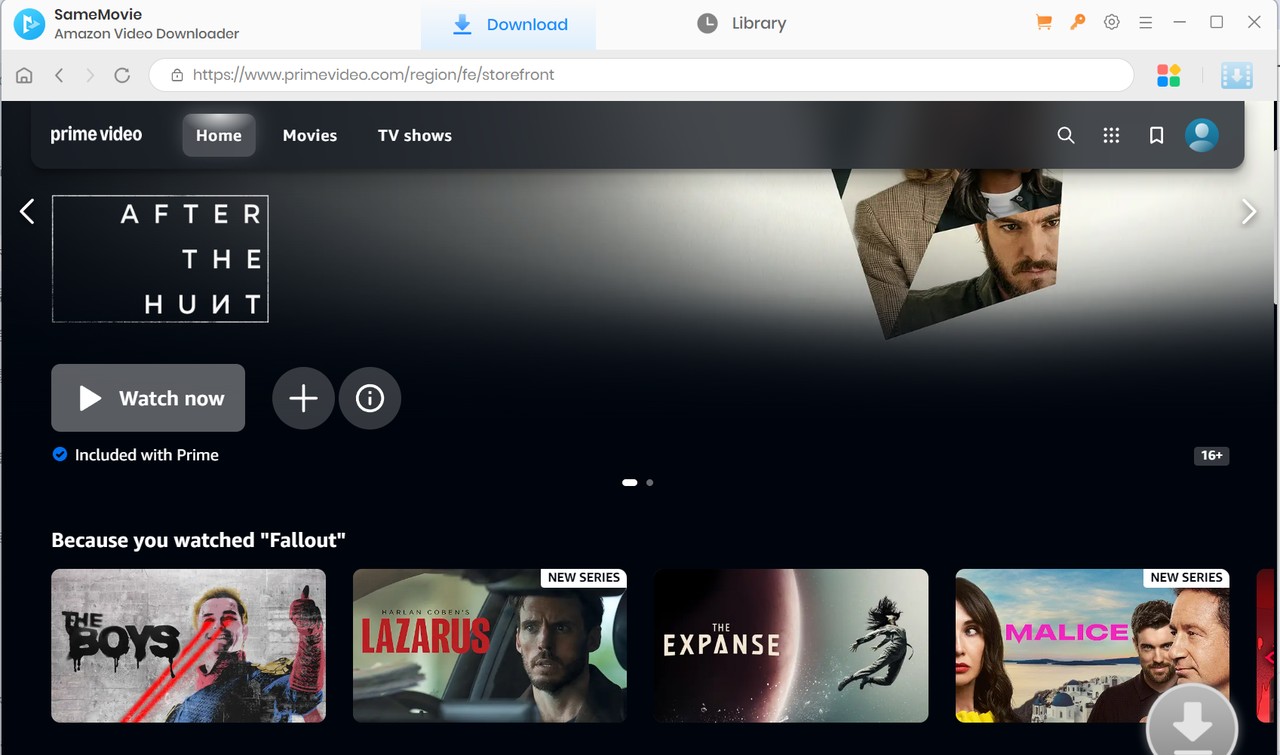Viewport: 1280px width, 755px height.
Task: Open the Movies navigation item
Action: (x=309, y=135)
